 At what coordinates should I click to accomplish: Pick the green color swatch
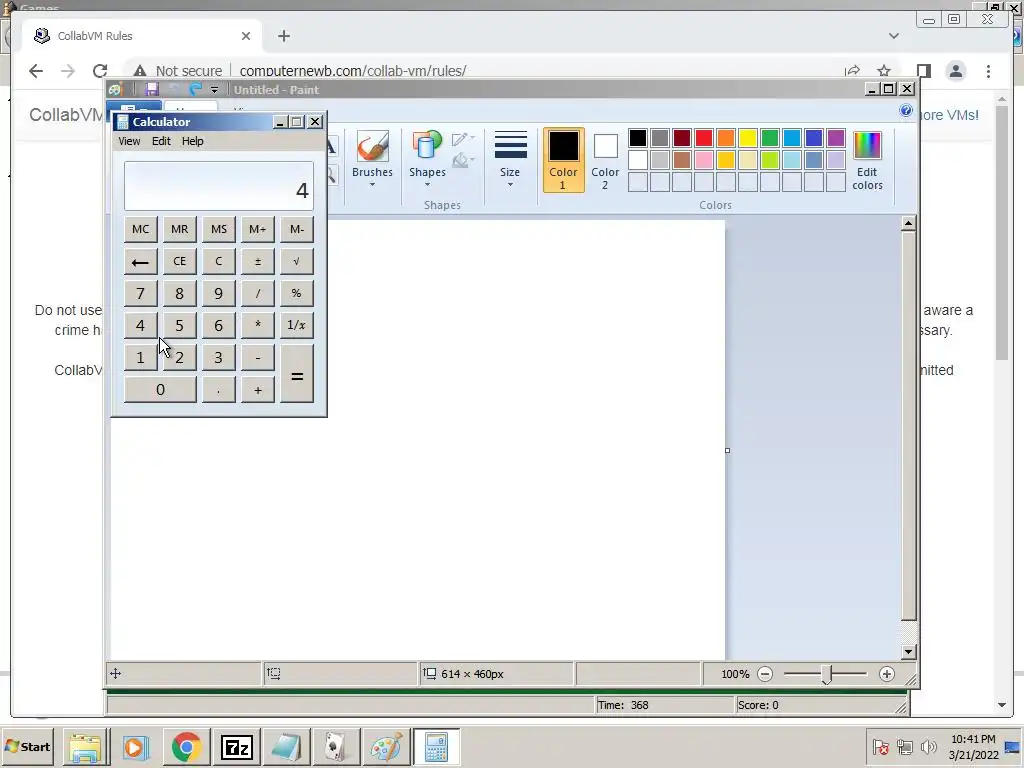(x=770, y=138)
